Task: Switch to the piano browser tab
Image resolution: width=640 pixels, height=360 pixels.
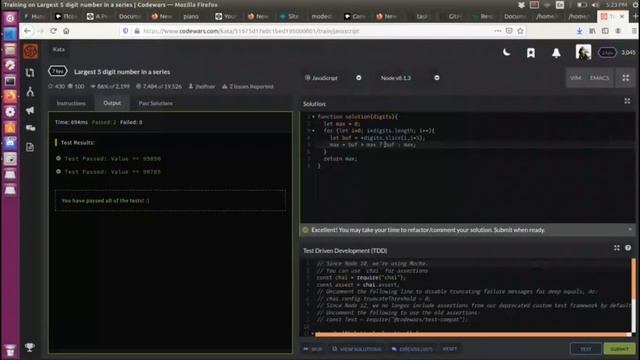Action: tap(191, 16)
